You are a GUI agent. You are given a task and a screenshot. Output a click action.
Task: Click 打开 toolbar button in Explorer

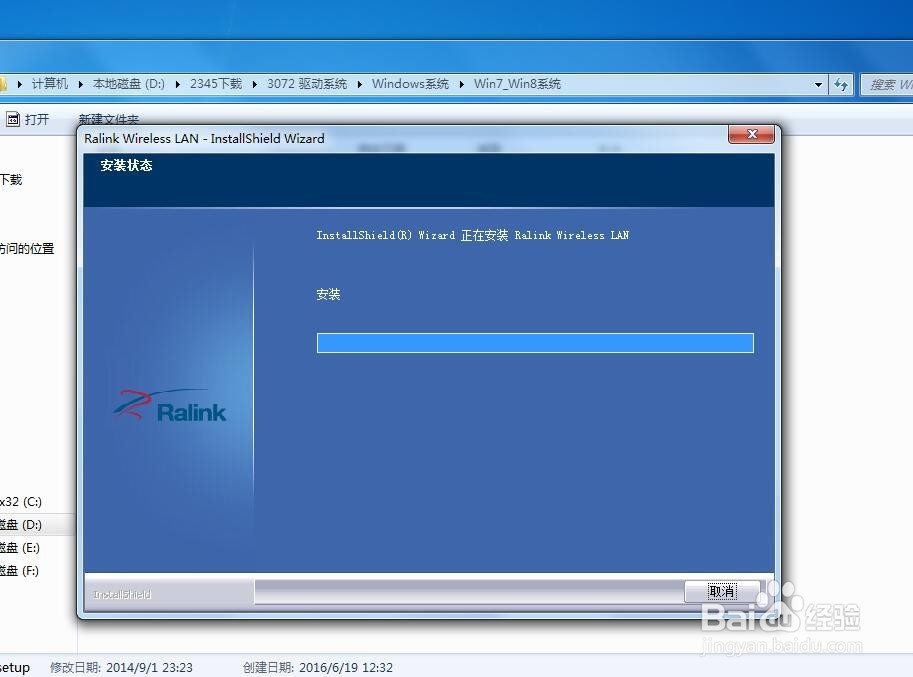[x=28, y=119]
